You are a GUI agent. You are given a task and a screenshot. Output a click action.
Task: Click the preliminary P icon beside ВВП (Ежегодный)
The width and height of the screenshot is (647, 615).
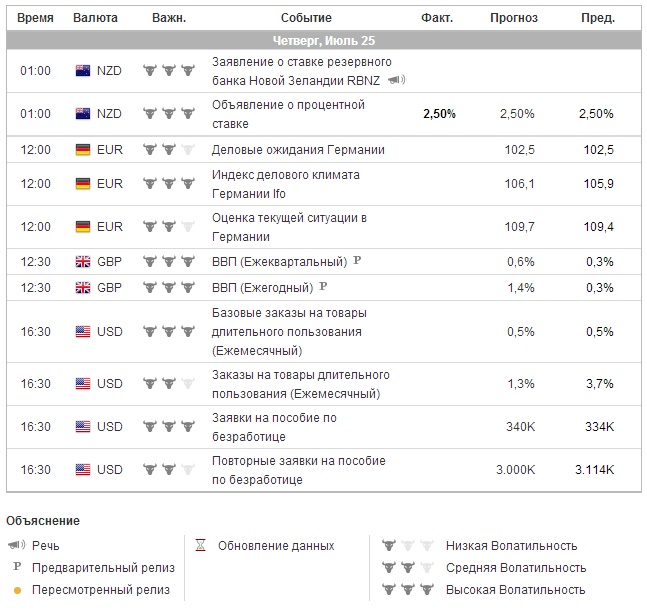(x=323, y=287)
